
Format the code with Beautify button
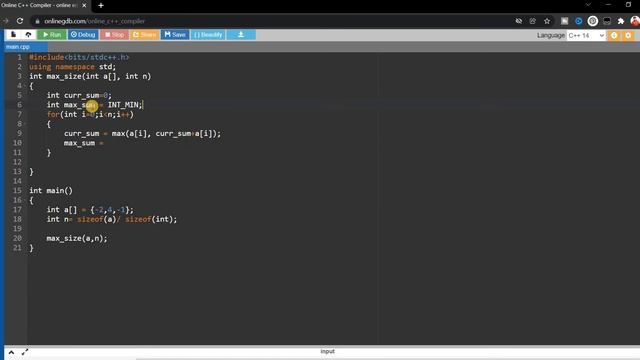[208, 35]
